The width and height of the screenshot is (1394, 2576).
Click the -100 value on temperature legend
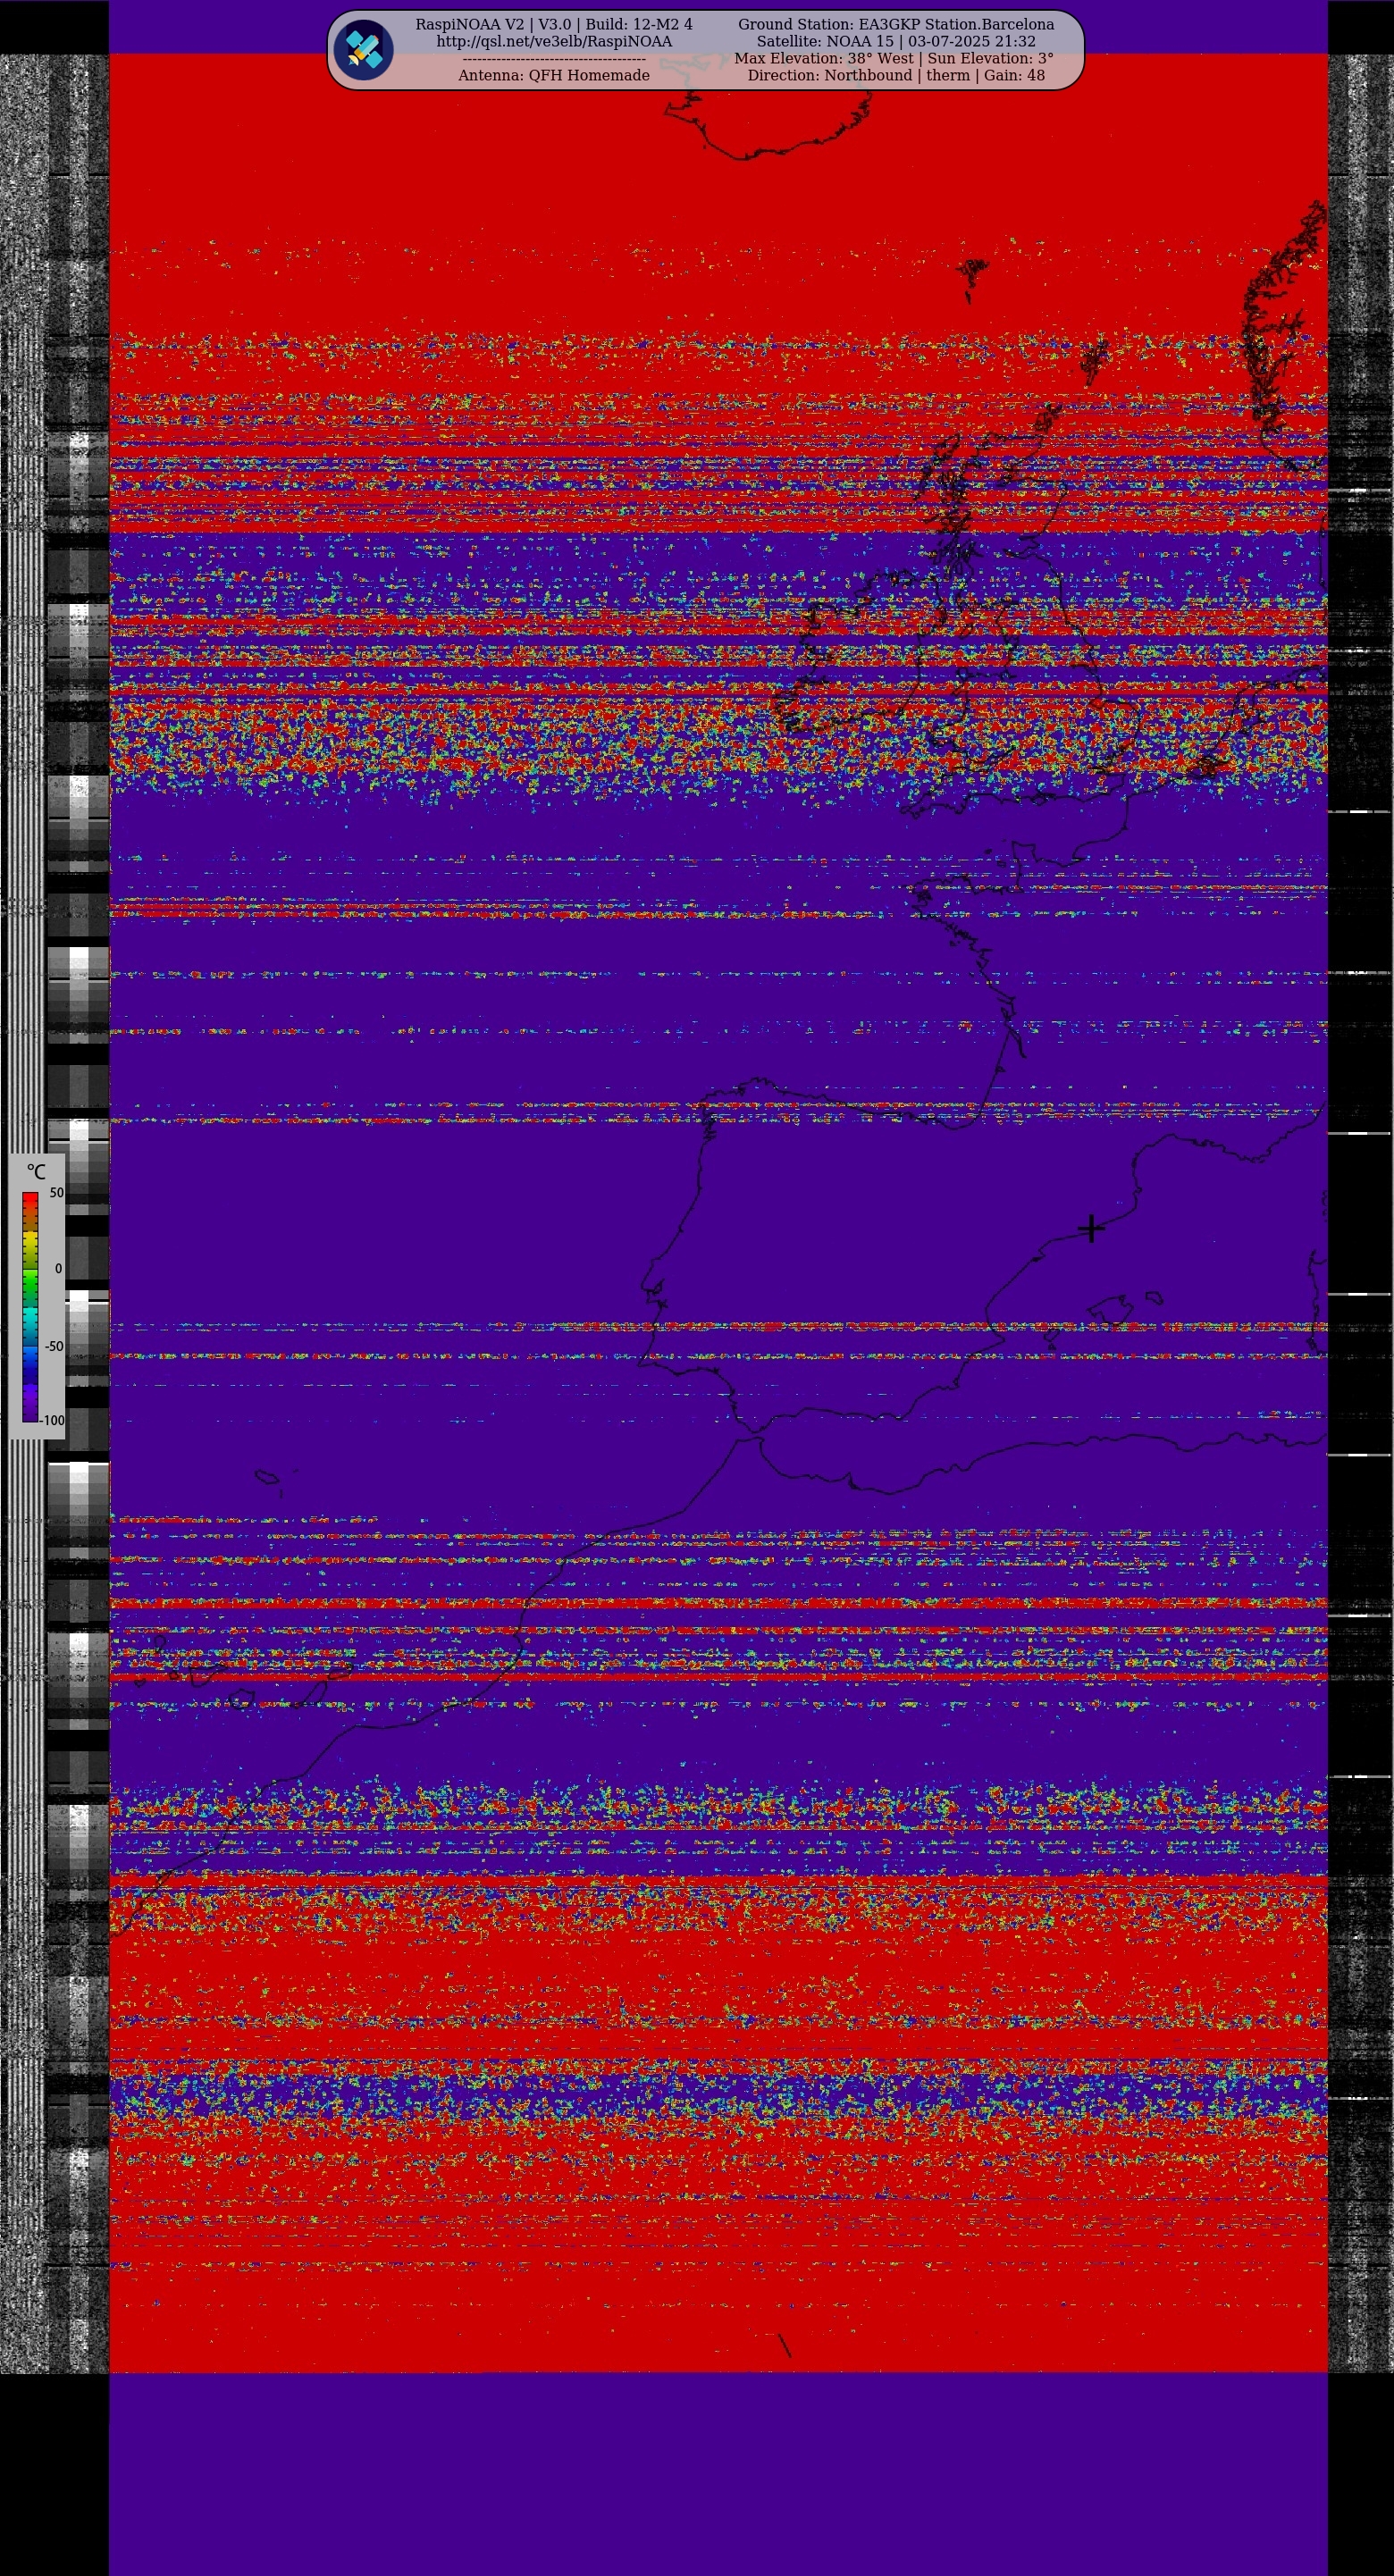52,1420
